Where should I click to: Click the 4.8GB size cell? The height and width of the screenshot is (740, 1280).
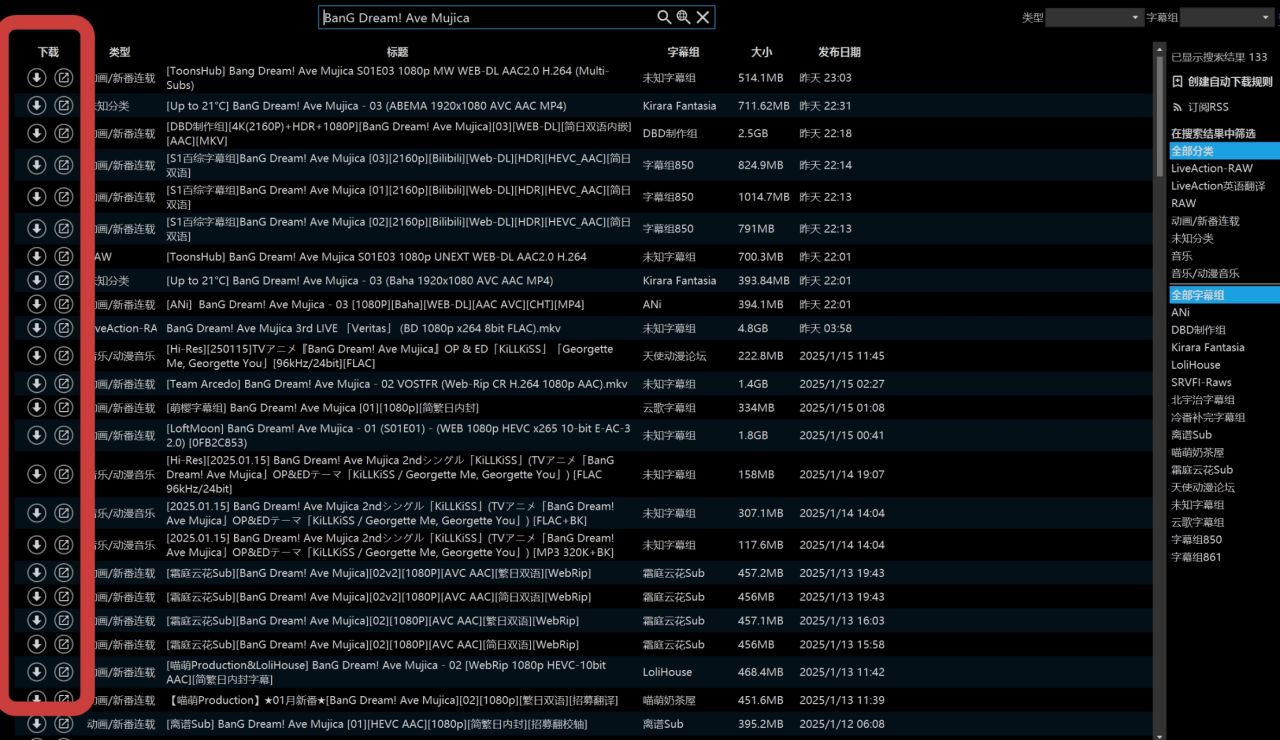(752, 328)
